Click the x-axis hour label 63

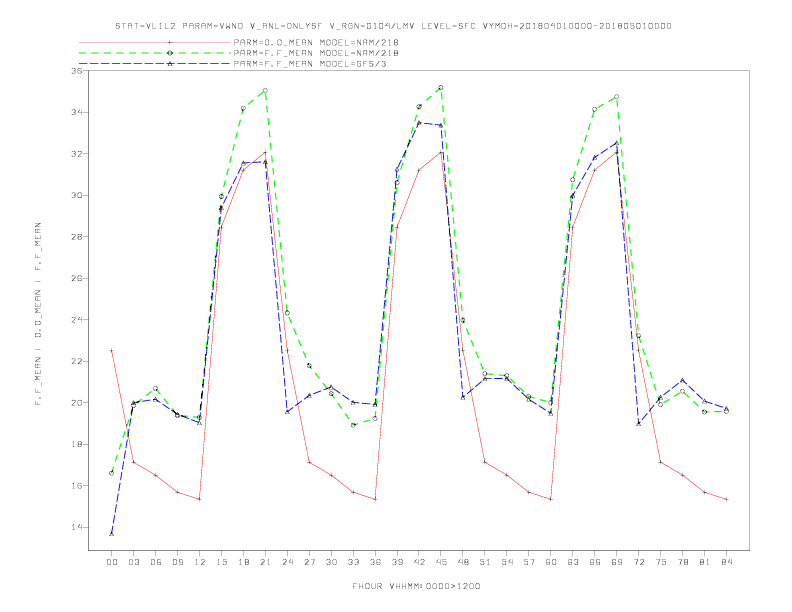[x=573, y=562]
